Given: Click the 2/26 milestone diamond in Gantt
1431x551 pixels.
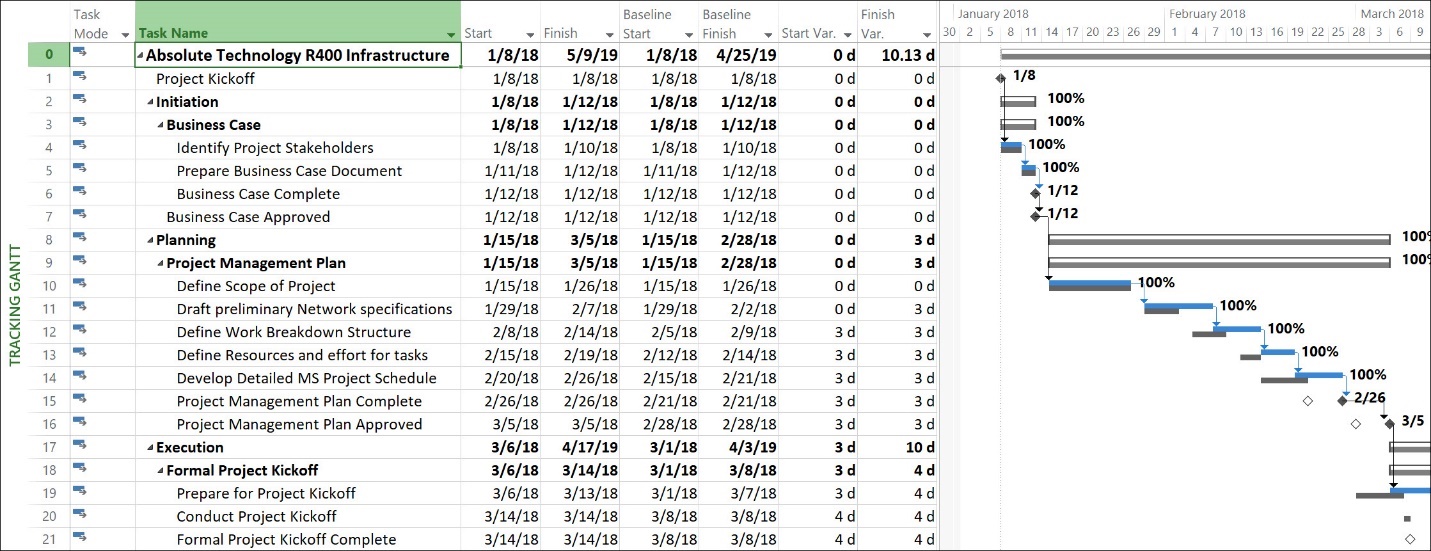Looking at the screenshot, I should [x=1342, y=400].
